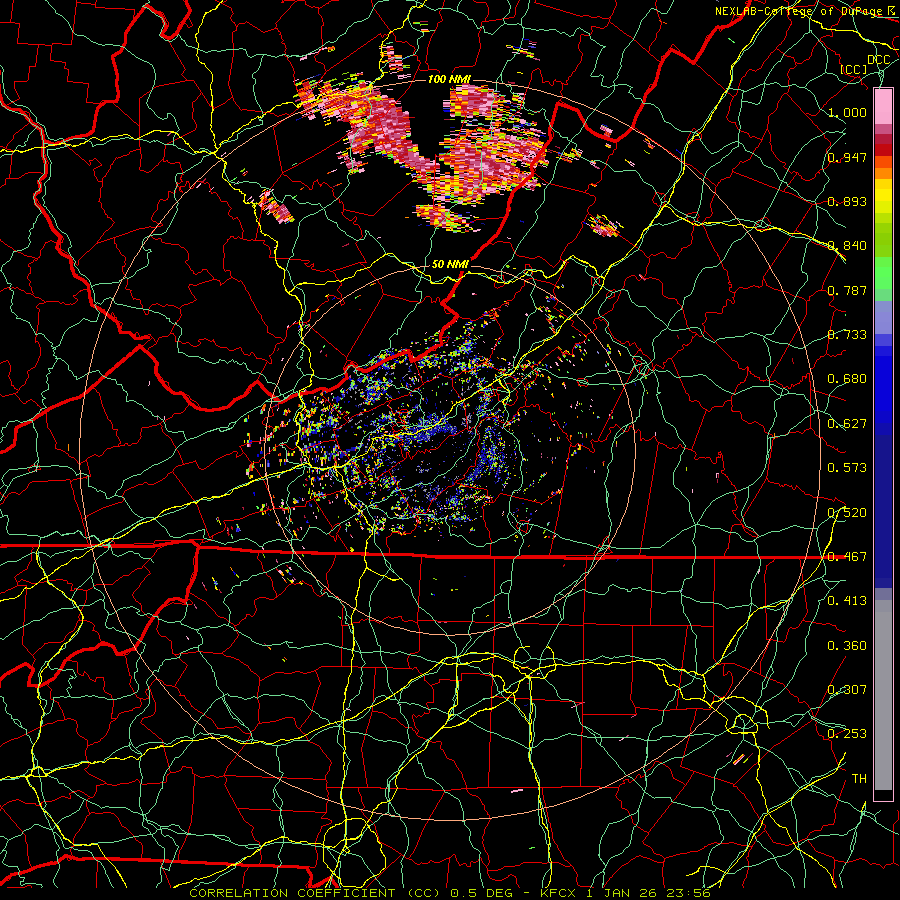Select the 0.520 scale value
This screenshot has height=900, width=900.
coord(847,513)
